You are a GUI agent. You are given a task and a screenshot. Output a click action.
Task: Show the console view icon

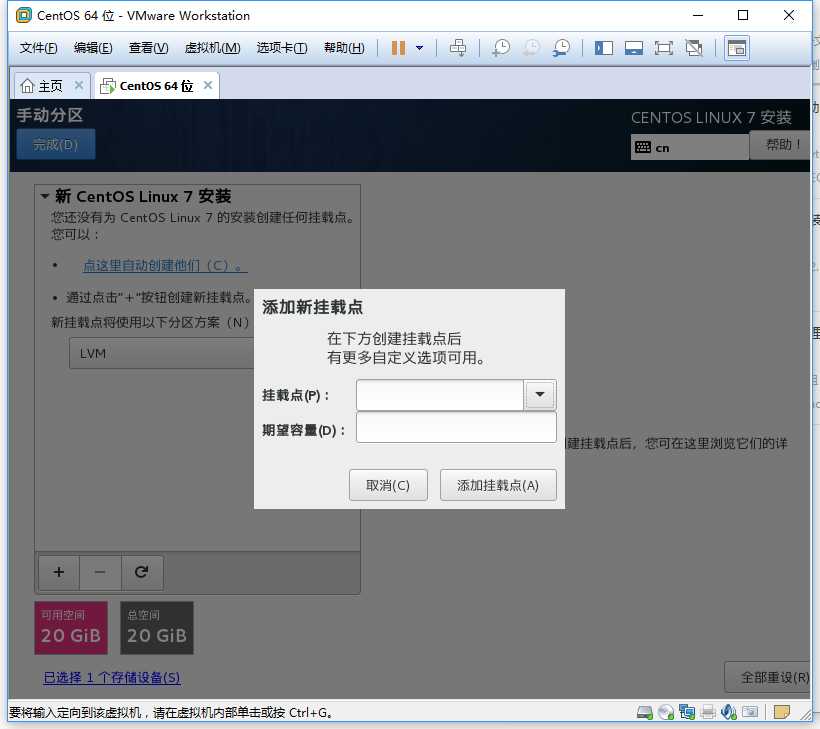[x=737, y=49]
